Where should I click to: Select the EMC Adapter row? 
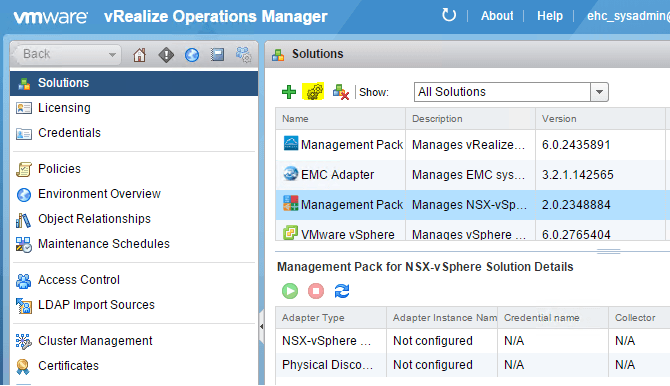(472, 175)
